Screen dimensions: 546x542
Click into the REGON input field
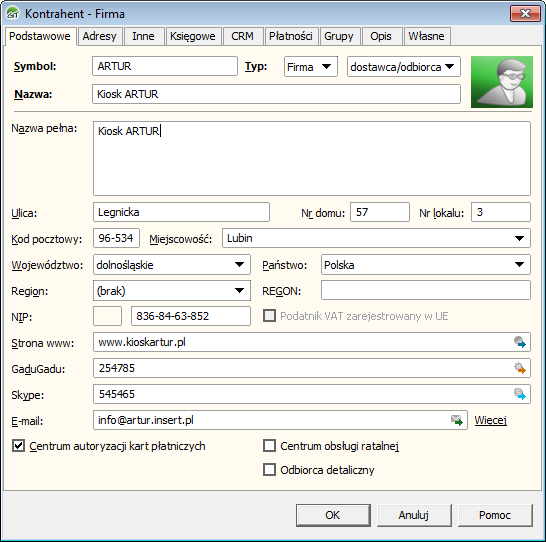click(426, 290)
